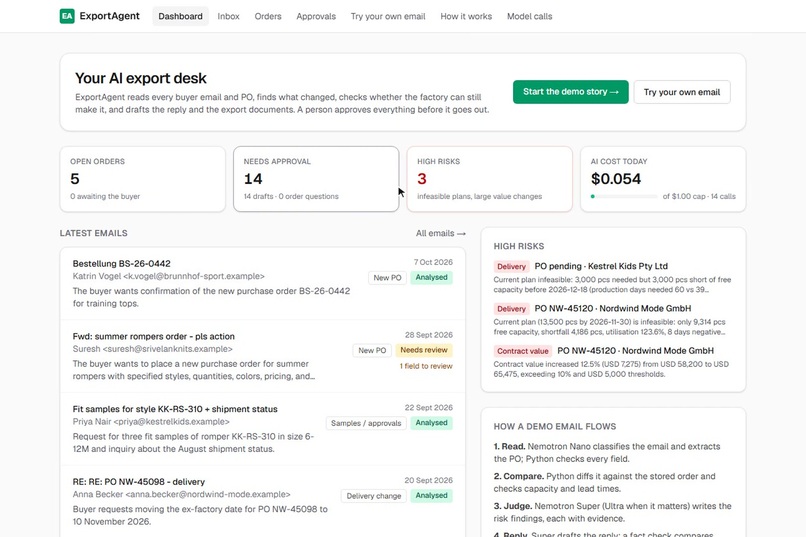Screen dimensions: 806x537
Task: Click the 7 Oct 2026 date
Action: pyautogui.click(x=433, y=262)
